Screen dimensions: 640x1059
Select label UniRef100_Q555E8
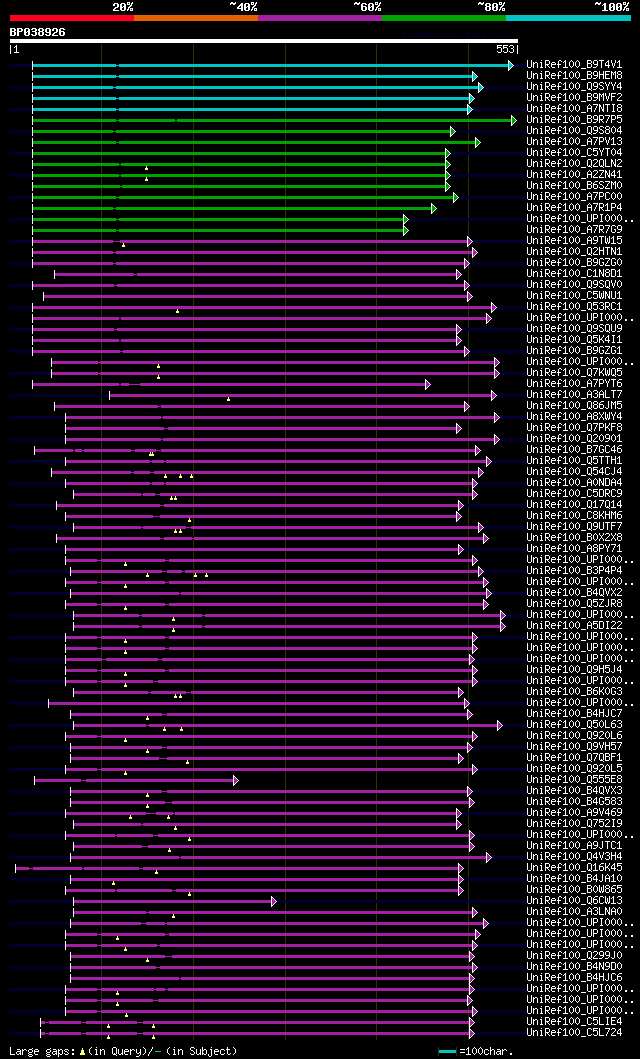tap(575, 780)
